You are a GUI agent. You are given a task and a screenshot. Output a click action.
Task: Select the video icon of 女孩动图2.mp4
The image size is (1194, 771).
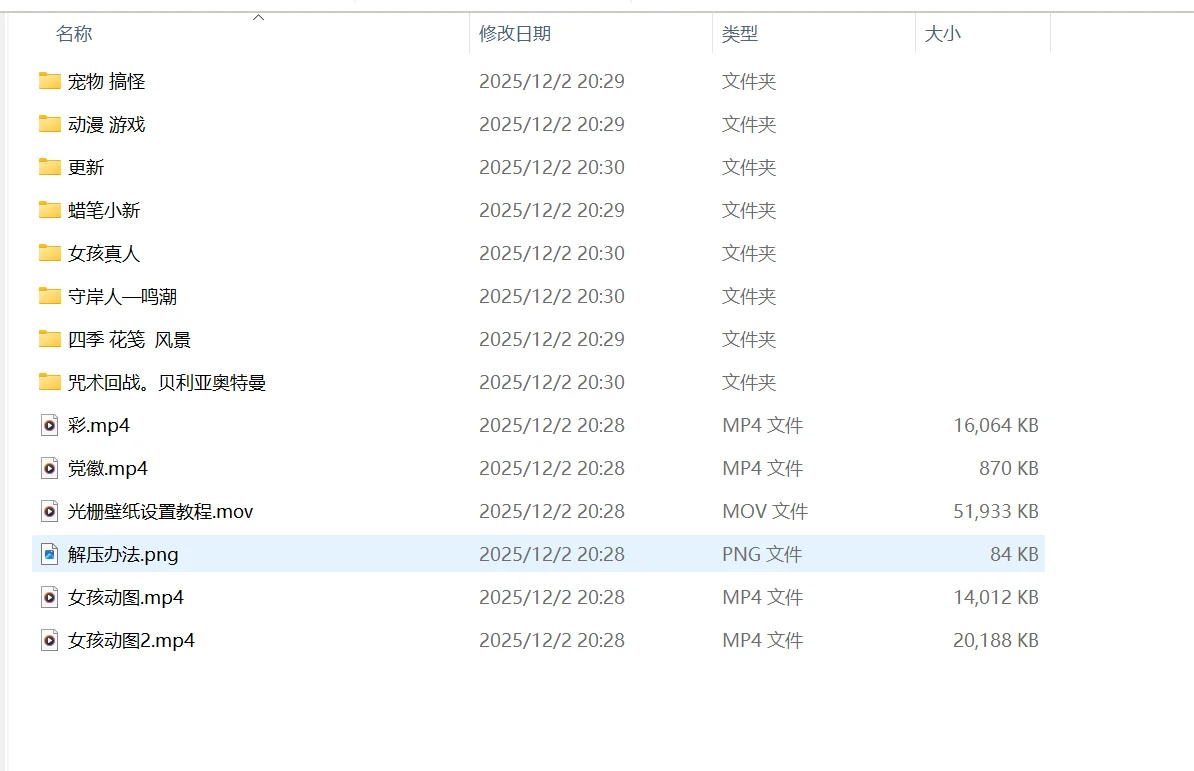49,640
